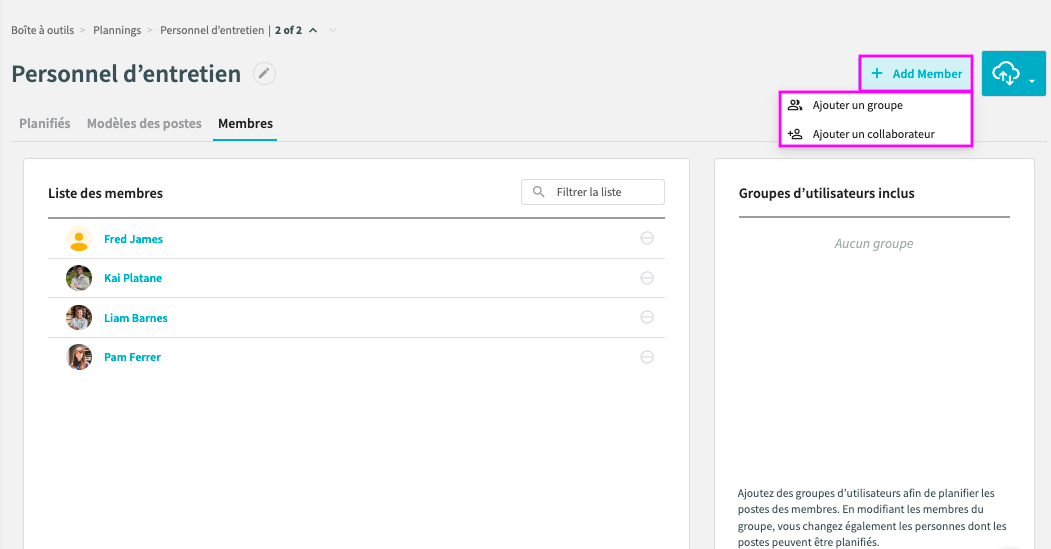Remove Fred James with minus icon
The width and height of the screenshot is (1051, 549).
(x=647, y=238)
